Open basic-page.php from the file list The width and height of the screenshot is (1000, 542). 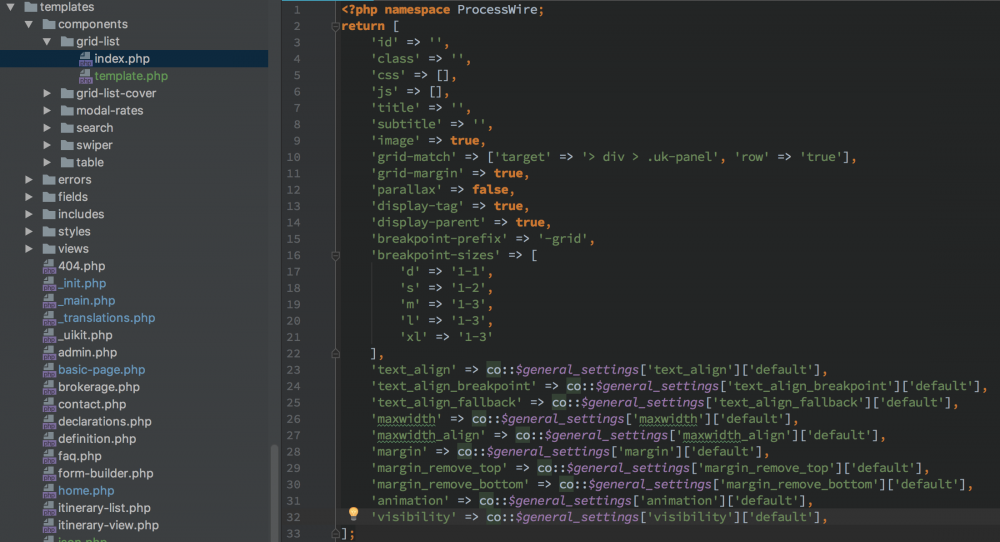coord(101,370)
